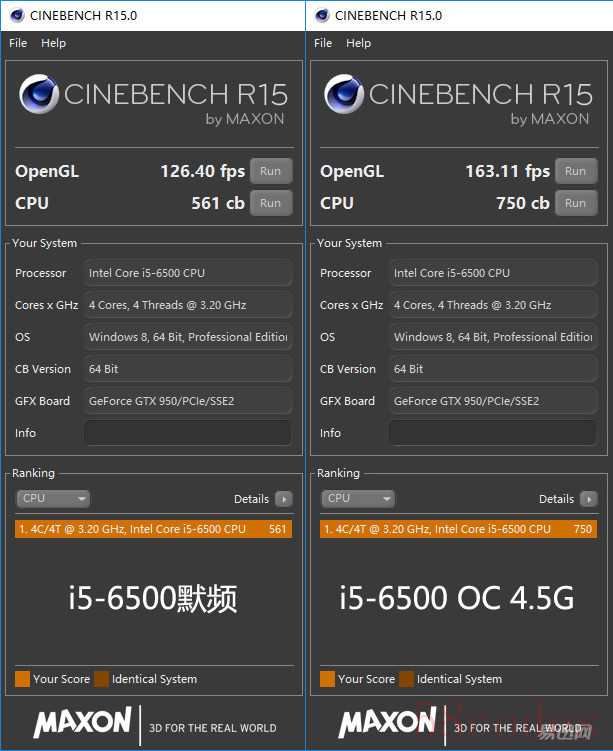Click Details arrow button in right window

click(589, 499)
